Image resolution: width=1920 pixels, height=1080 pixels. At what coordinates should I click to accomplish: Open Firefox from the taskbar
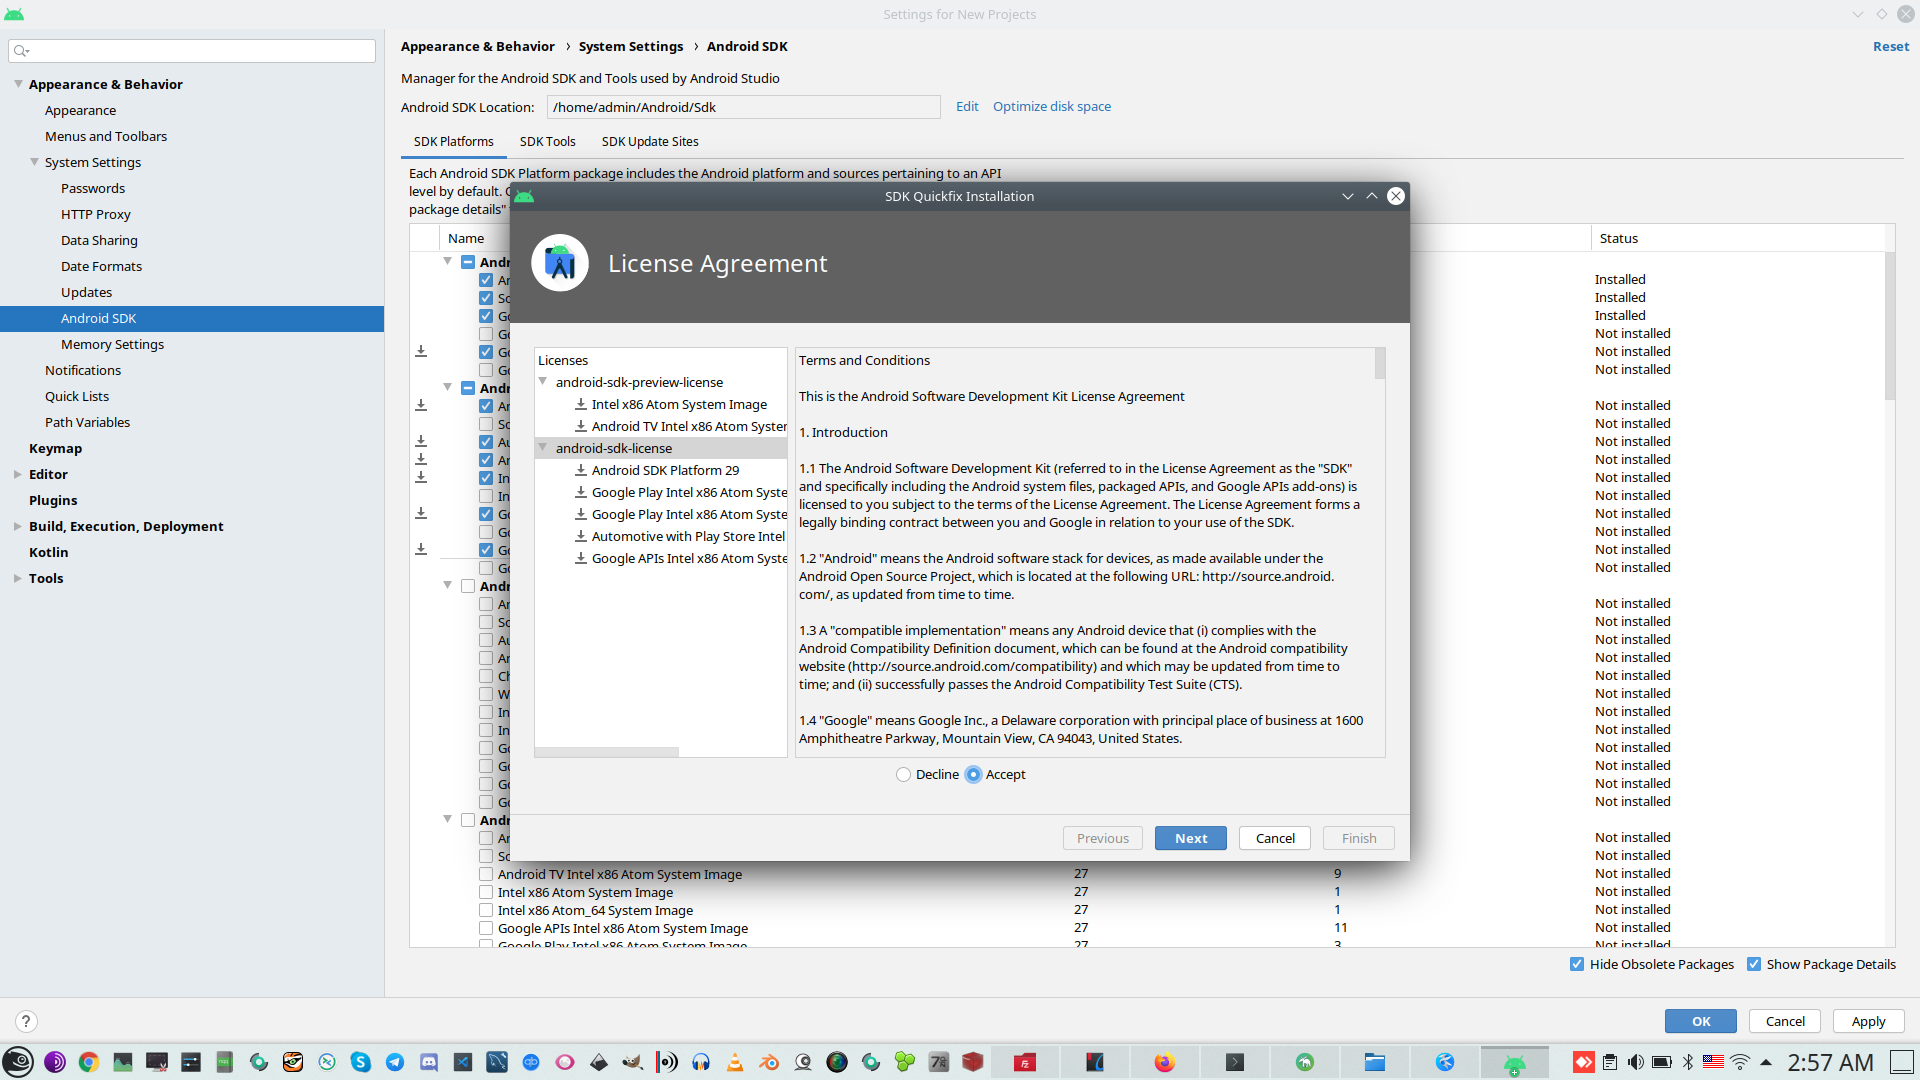click(1164, 1062)
